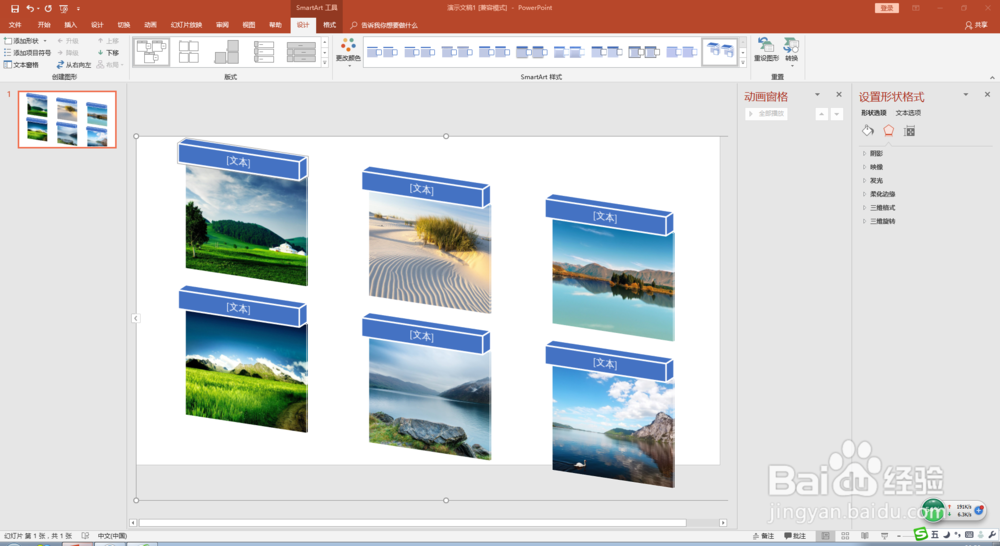Expand the 三维格式 (3-D Format) section
The height and width of the screenshot is (546, 1000).
click(x=879, y=208)
